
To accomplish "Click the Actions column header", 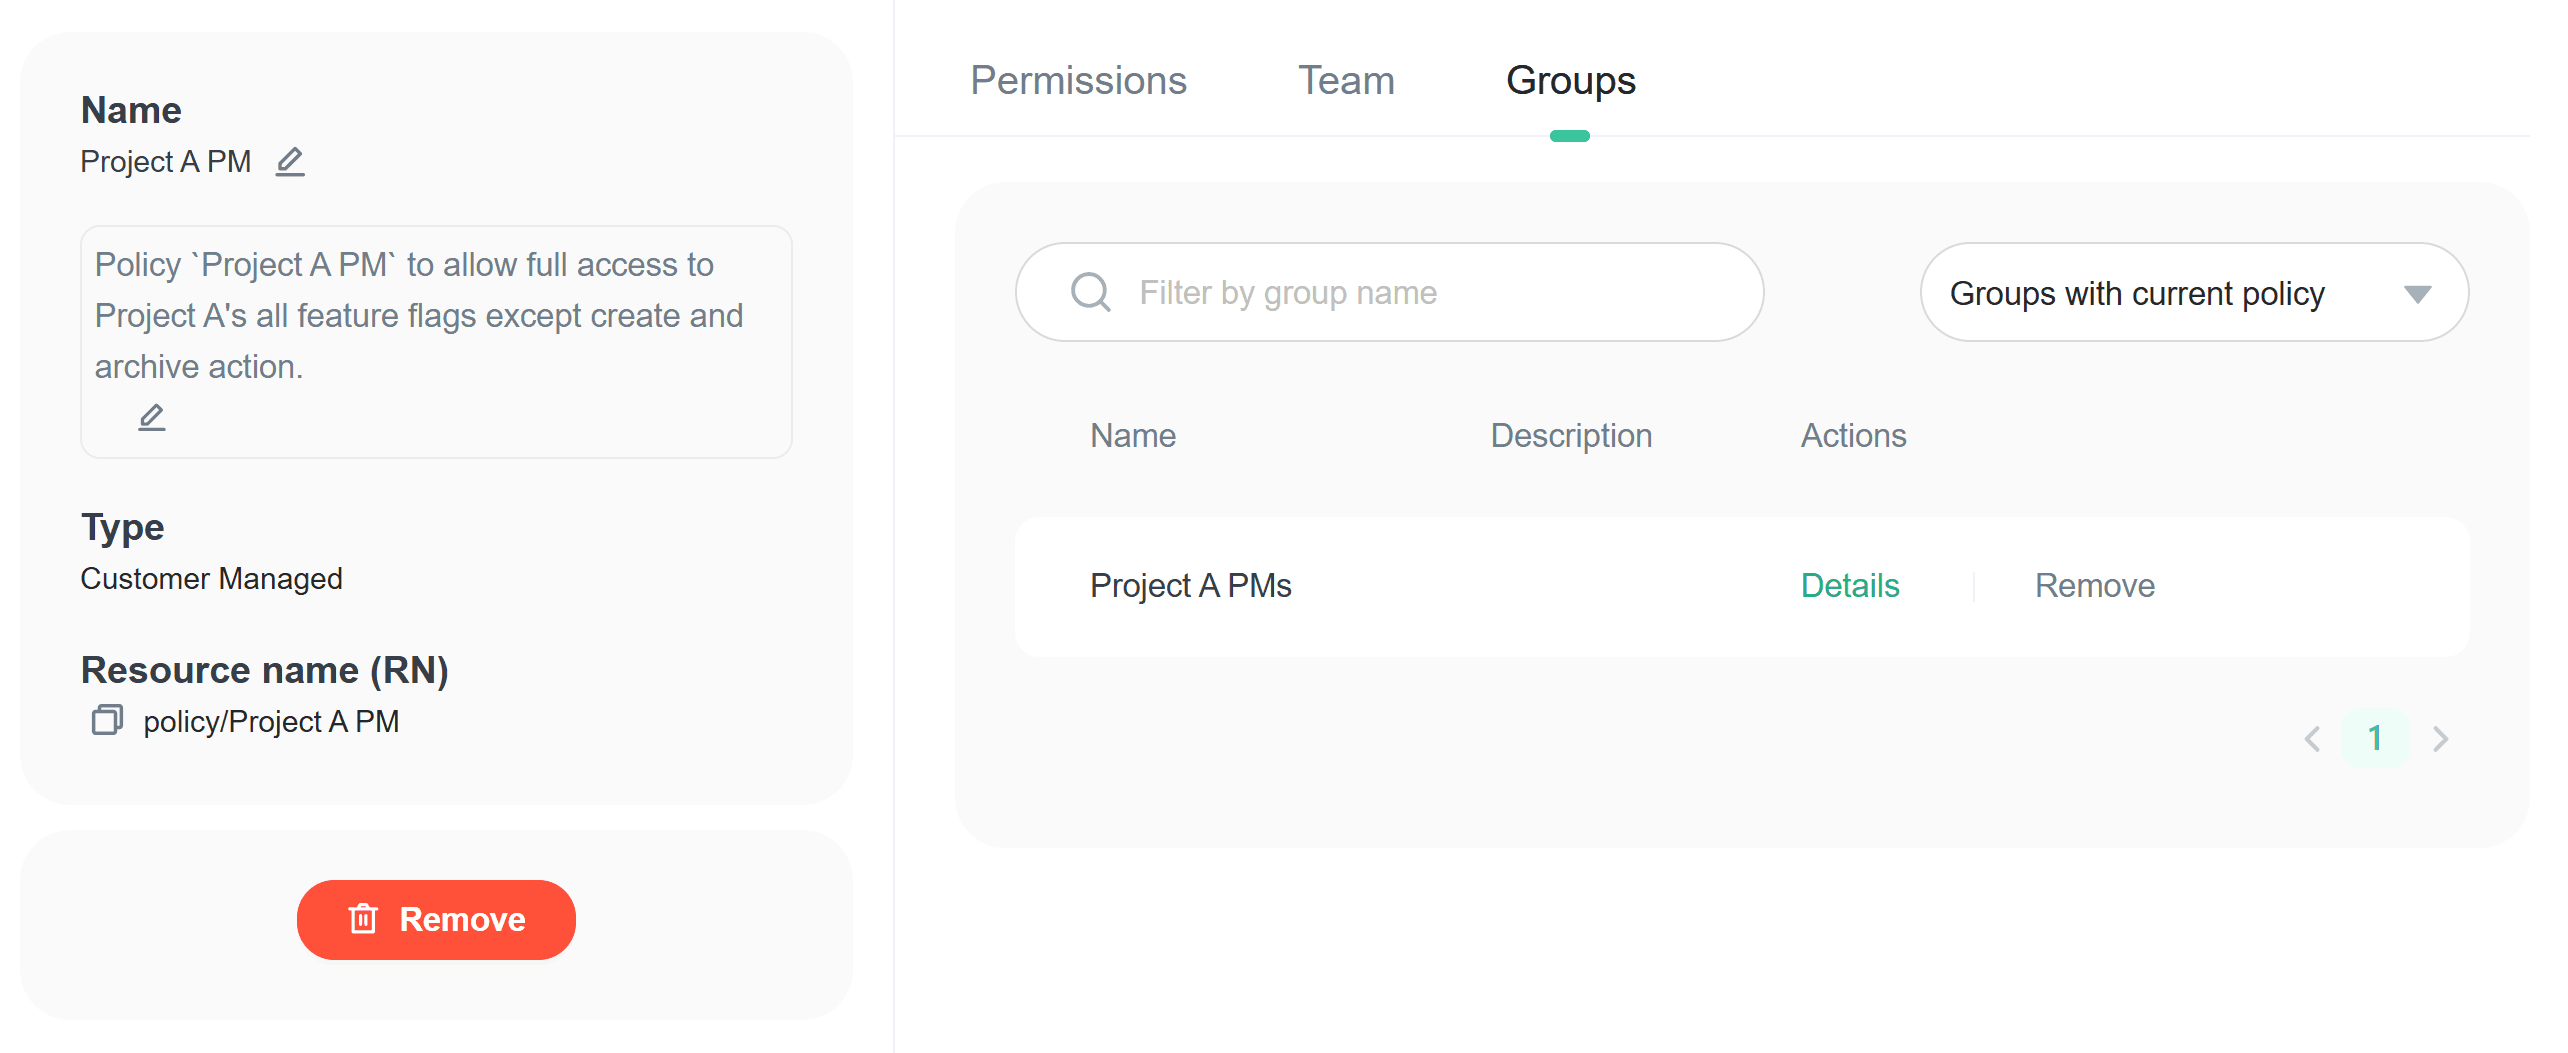I will [x=1853, y=436].
